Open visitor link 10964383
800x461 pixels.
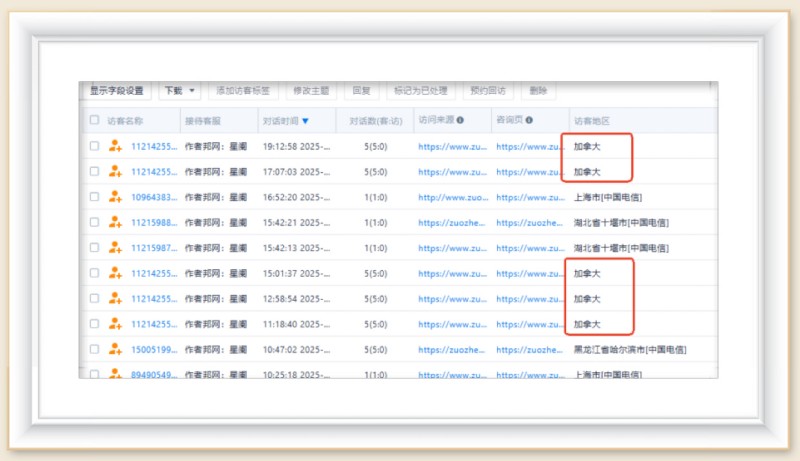pyautogui.click(x=153, y=197)
